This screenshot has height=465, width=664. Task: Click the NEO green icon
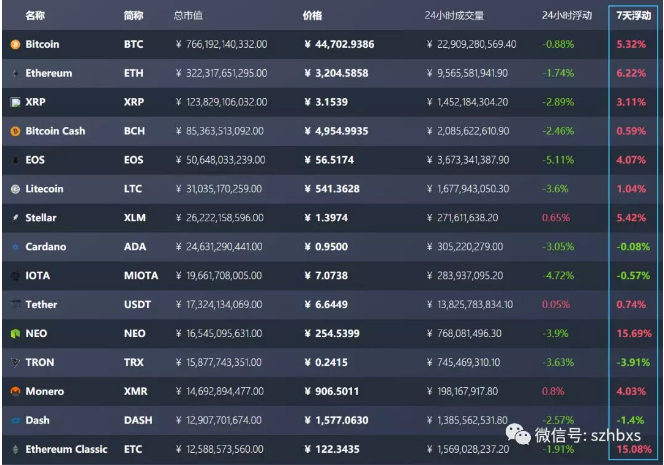point(15,333)
